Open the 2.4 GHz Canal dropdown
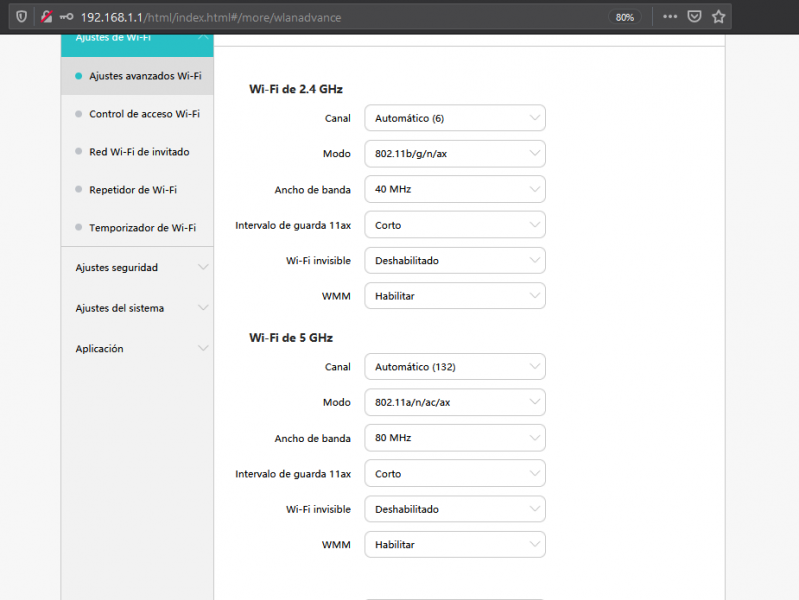This screenshot has height=600, width=799. [x=454, y=118]
